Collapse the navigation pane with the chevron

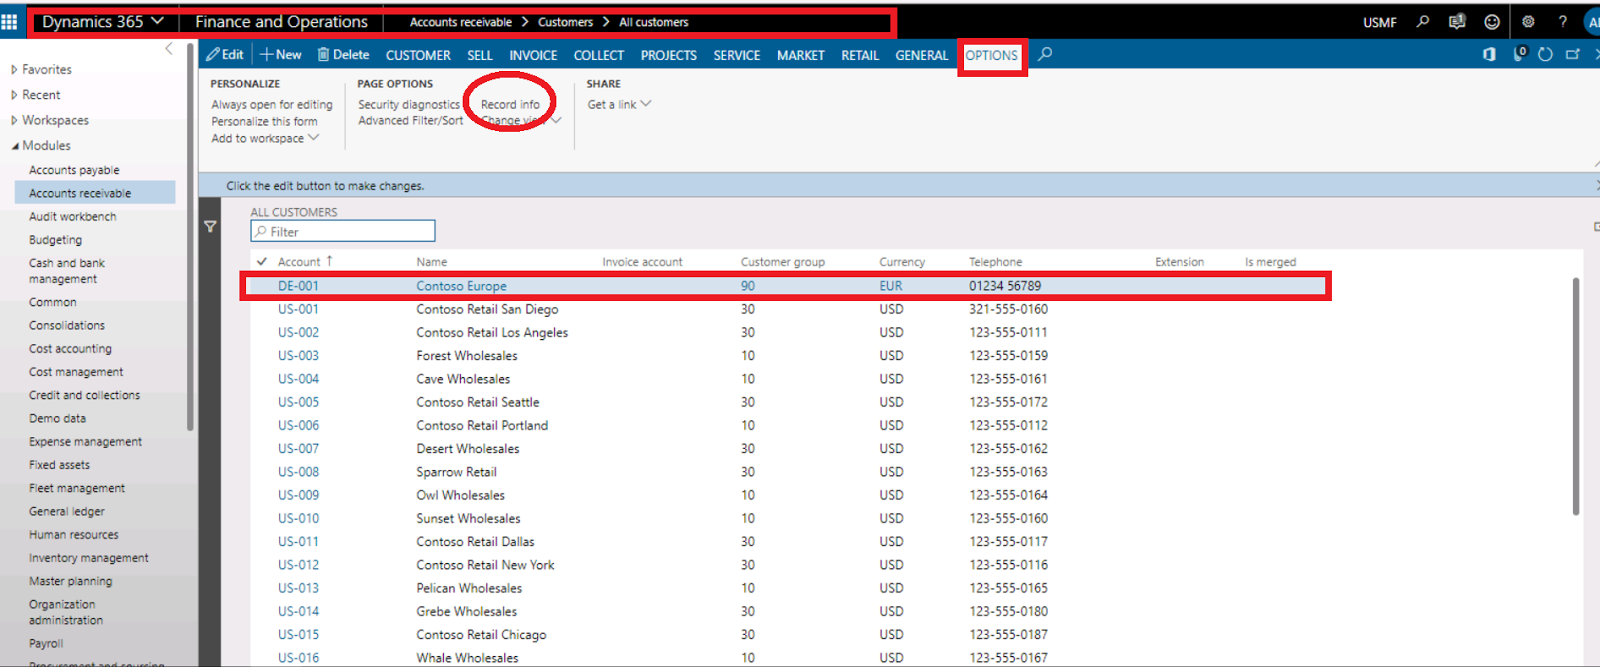tap(168, 48)
